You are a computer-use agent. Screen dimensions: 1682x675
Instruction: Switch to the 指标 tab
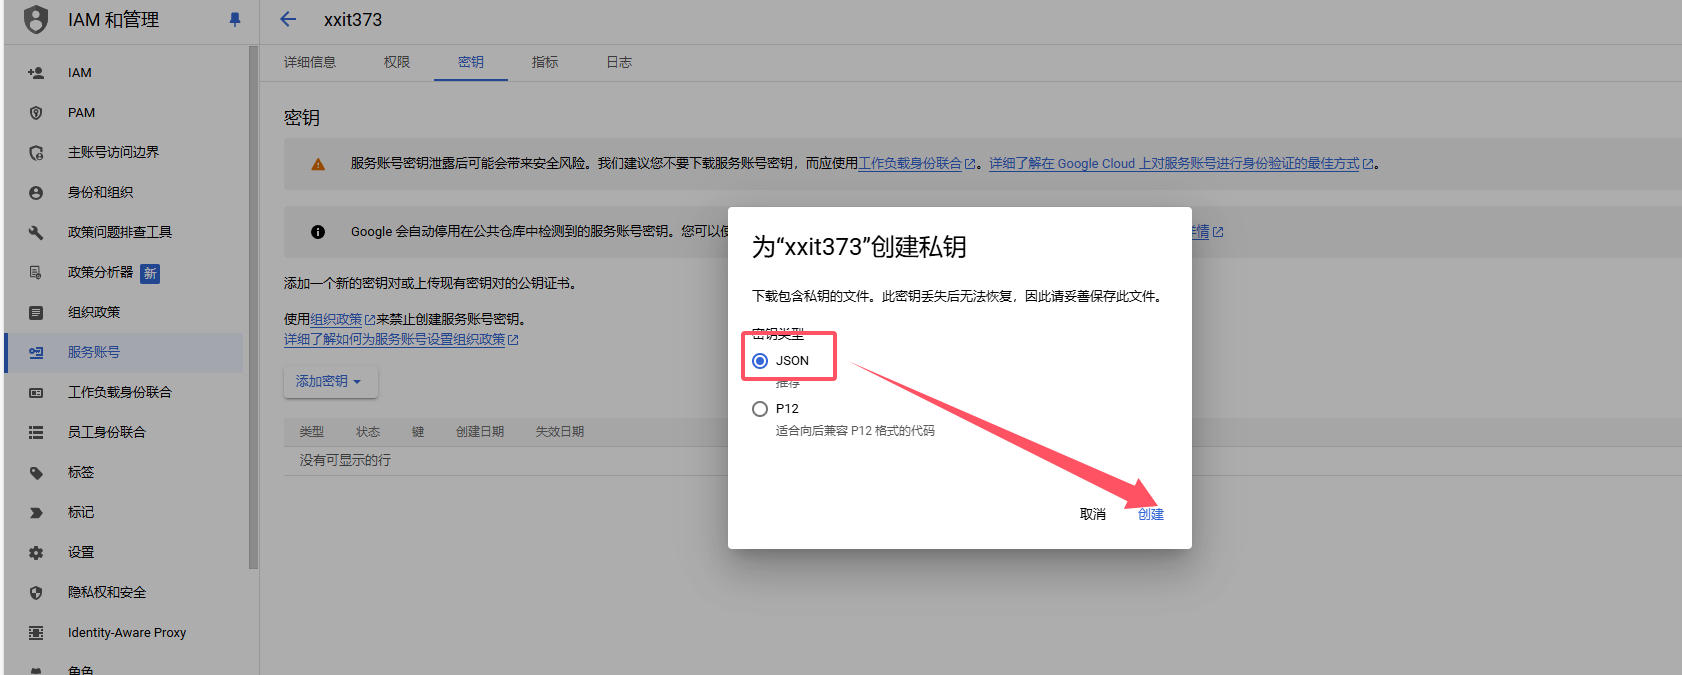545,62
